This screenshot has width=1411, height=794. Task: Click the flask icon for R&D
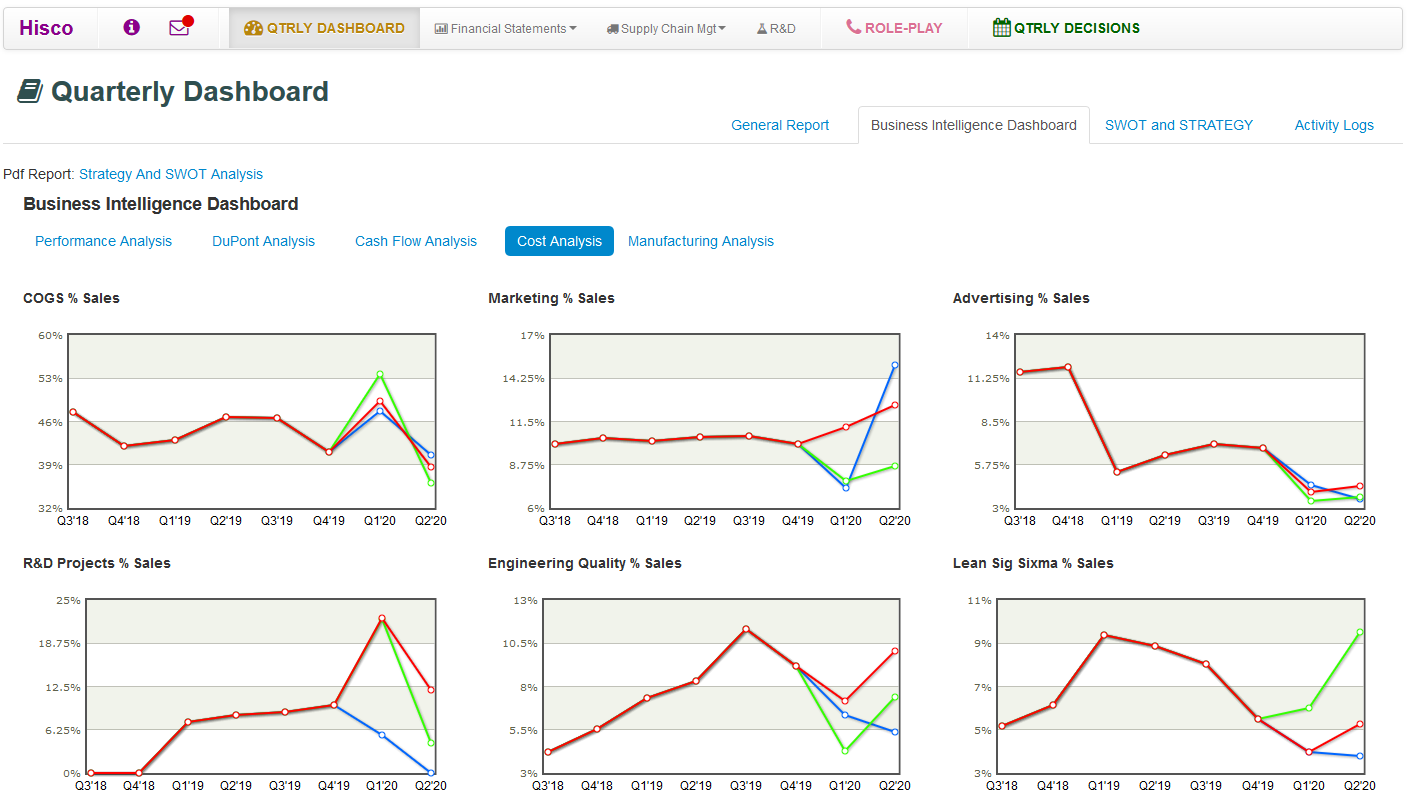coord(761,29)
